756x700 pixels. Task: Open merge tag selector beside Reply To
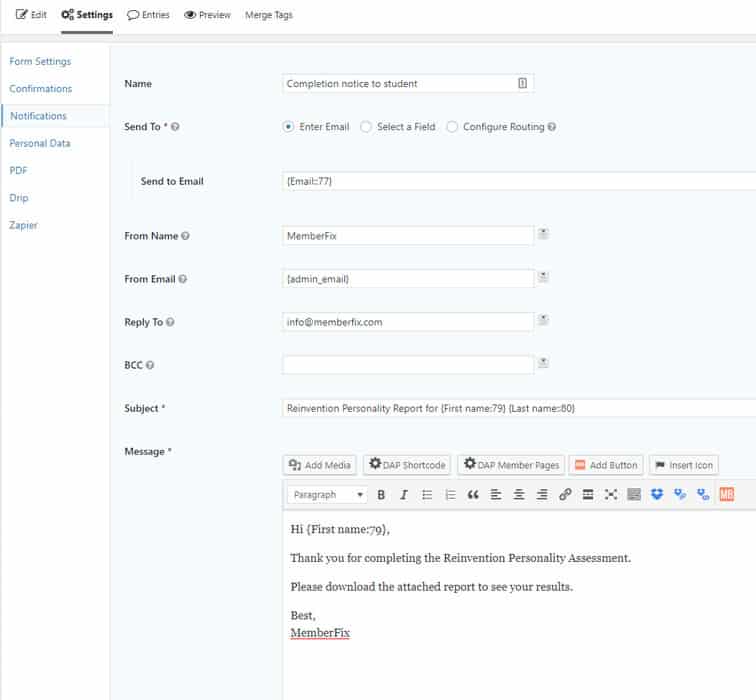click(x=543, y=320)
